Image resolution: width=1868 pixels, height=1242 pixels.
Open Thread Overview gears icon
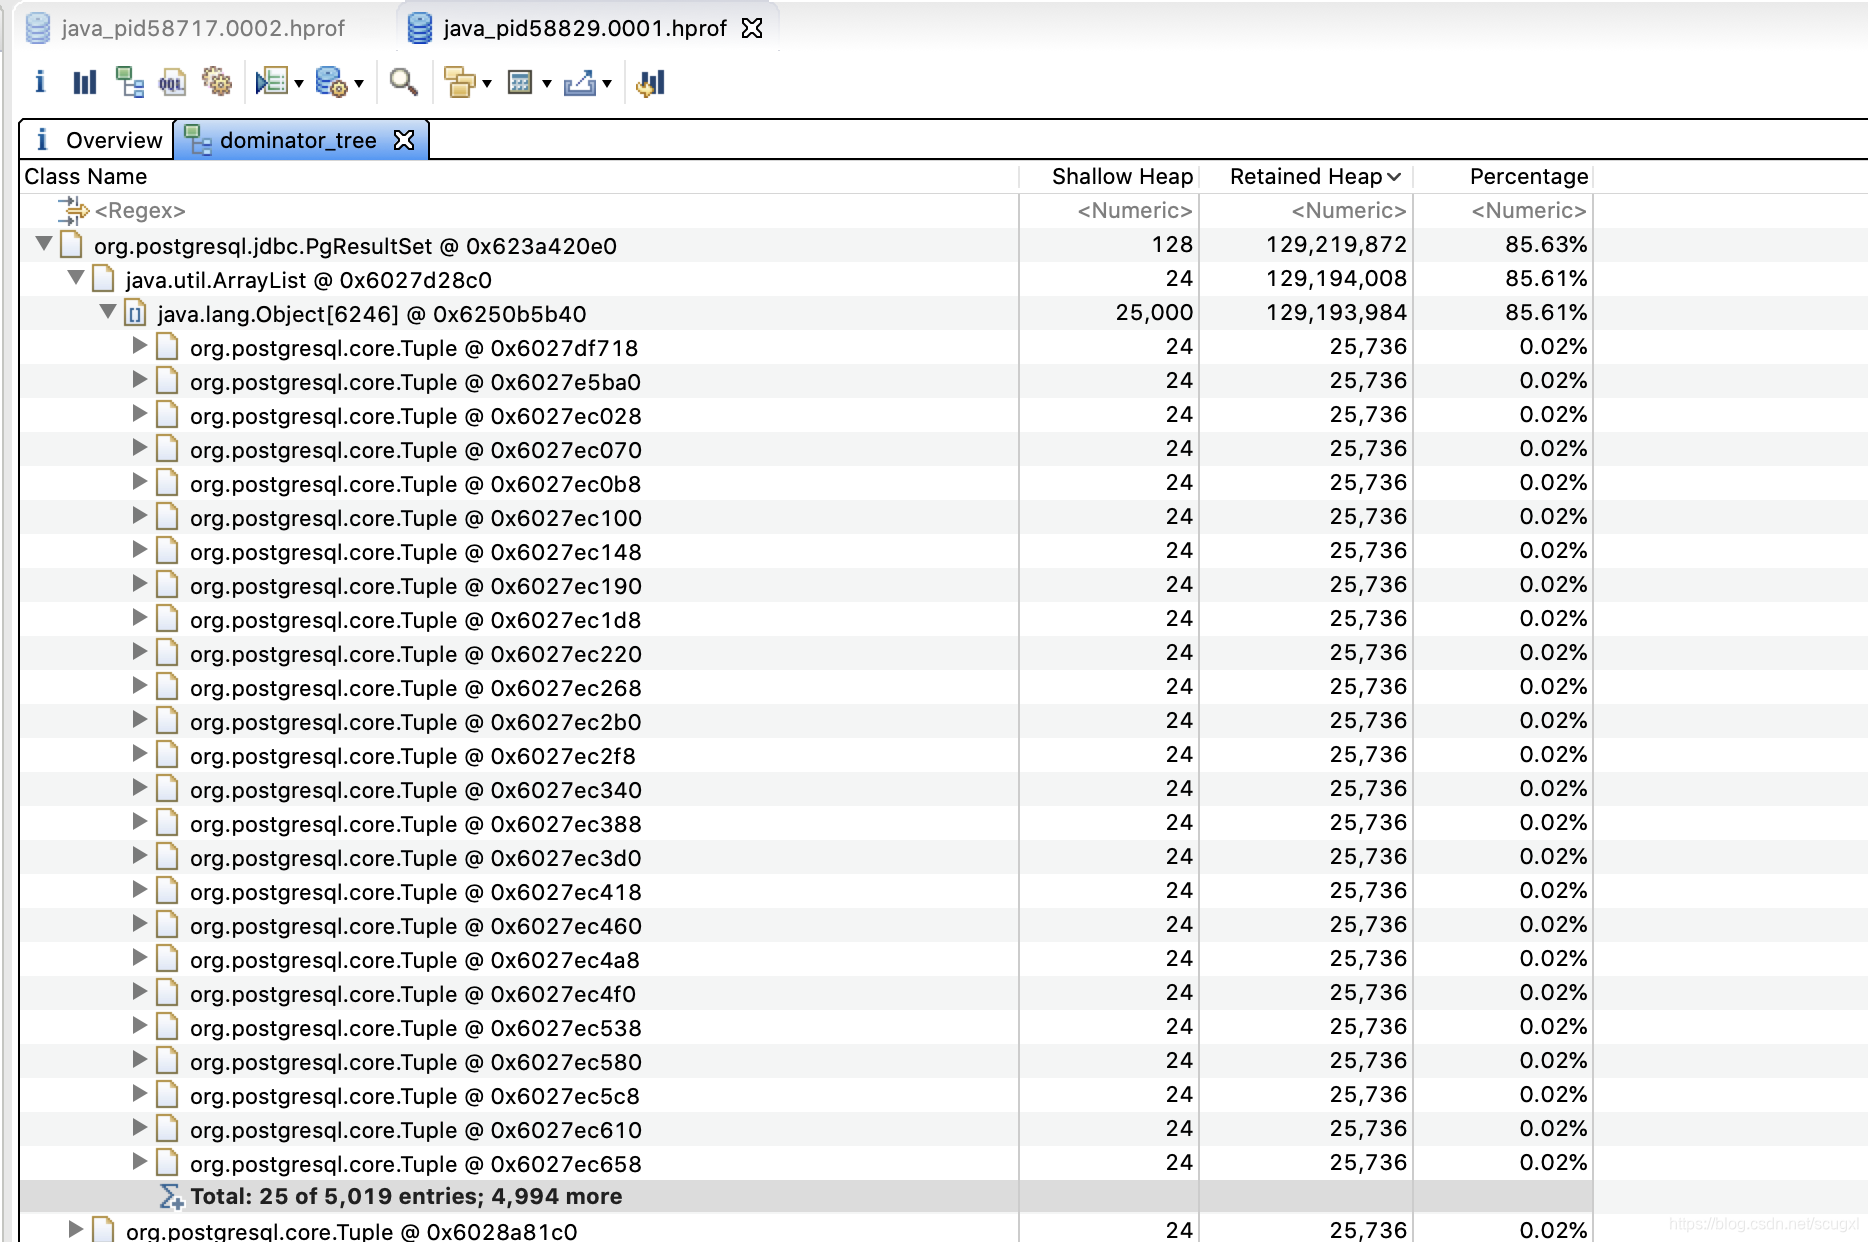(216, 81)
